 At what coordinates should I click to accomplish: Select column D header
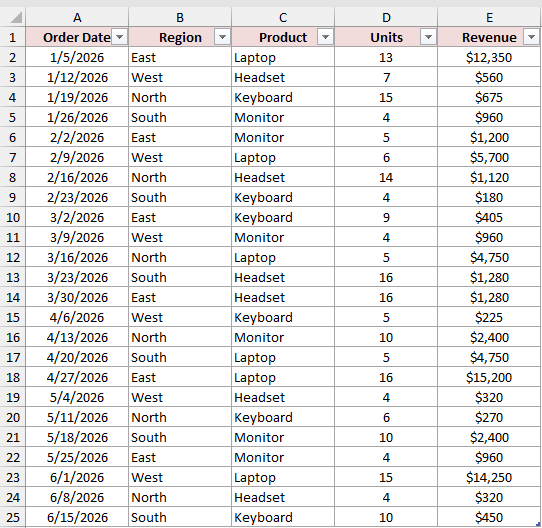tap(386, 17)
